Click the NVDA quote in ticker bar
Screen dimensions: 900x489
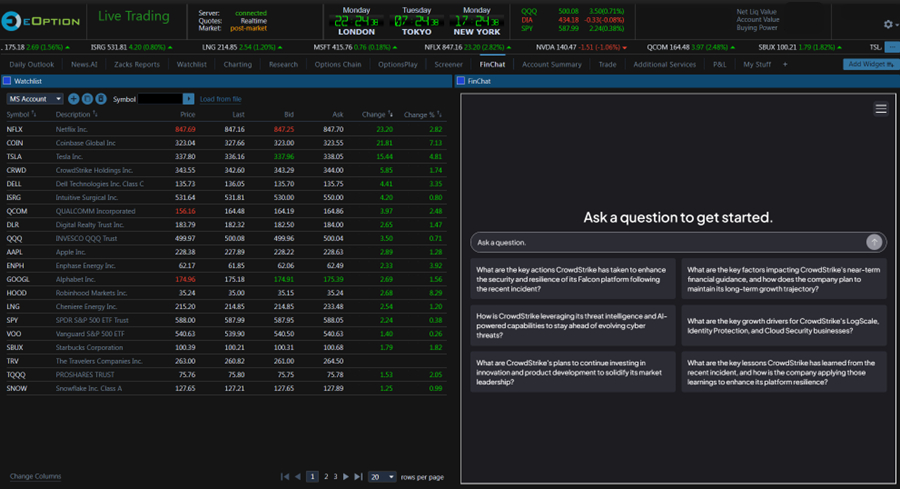coord(581,47)
